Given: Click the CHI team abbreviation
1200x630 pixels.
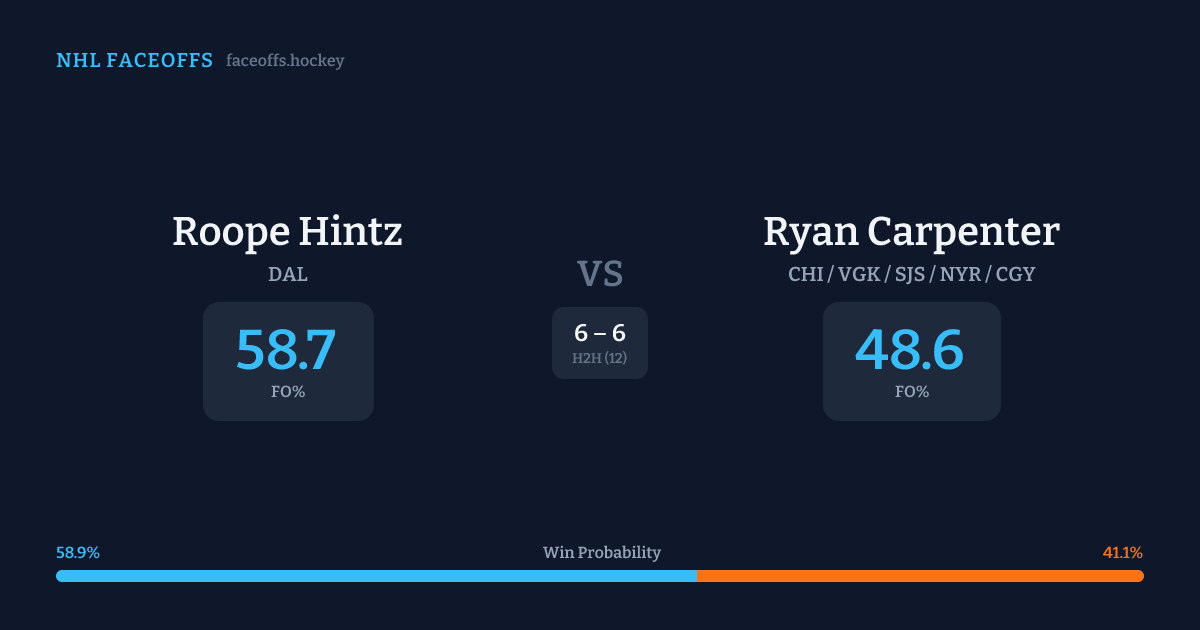Looking at the screenshot, I should pyautogui.click(x=806, y=274).
